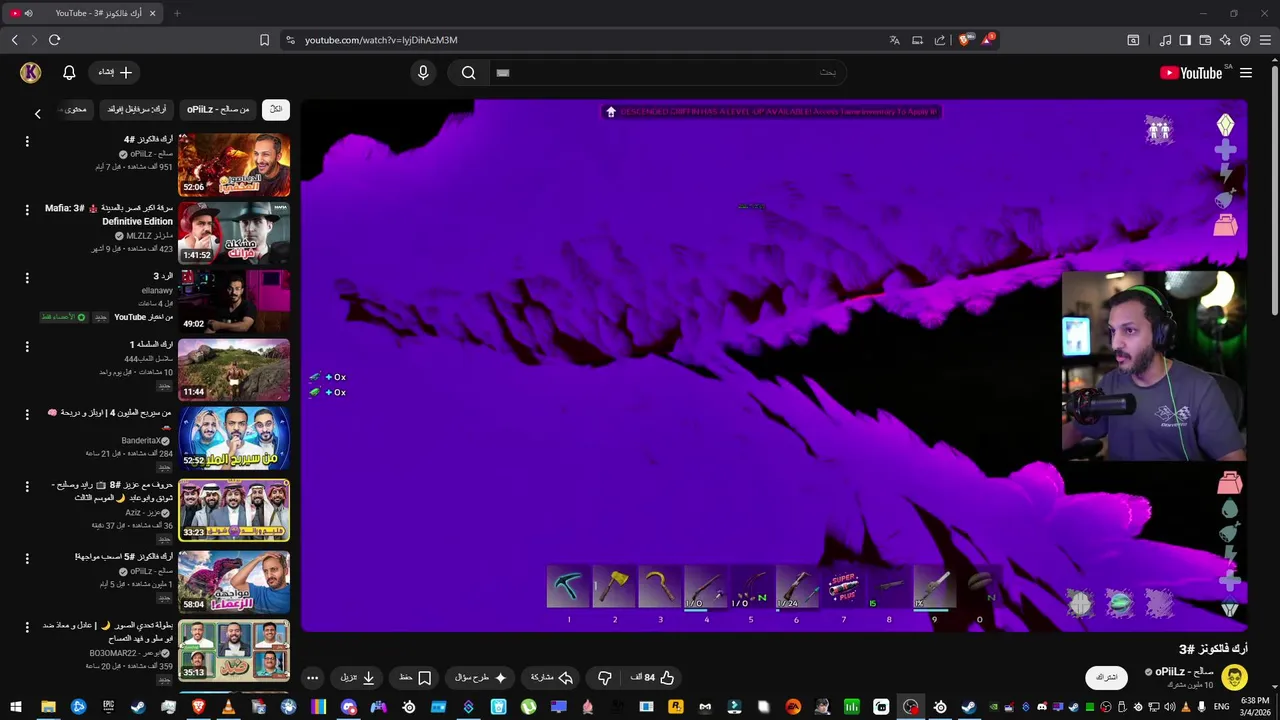Bookmark this page icon
1280x720 pixels.
[264, 40]
